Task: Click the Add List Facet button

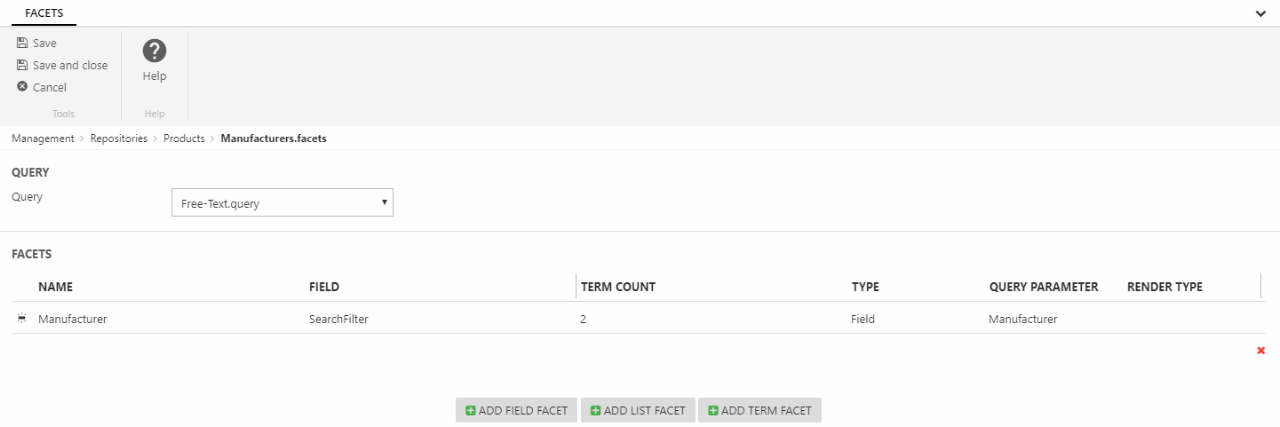Action: [x=637, y=410]
